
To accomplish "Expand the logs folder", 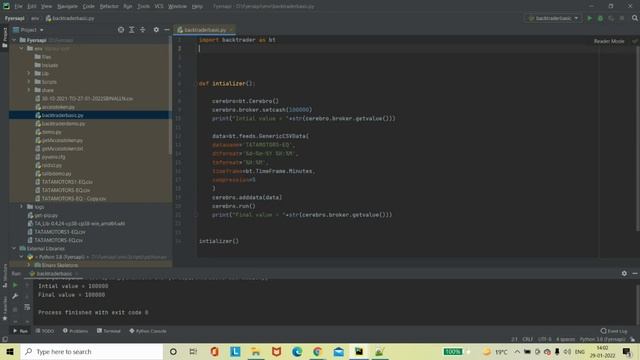I will 21,207.
